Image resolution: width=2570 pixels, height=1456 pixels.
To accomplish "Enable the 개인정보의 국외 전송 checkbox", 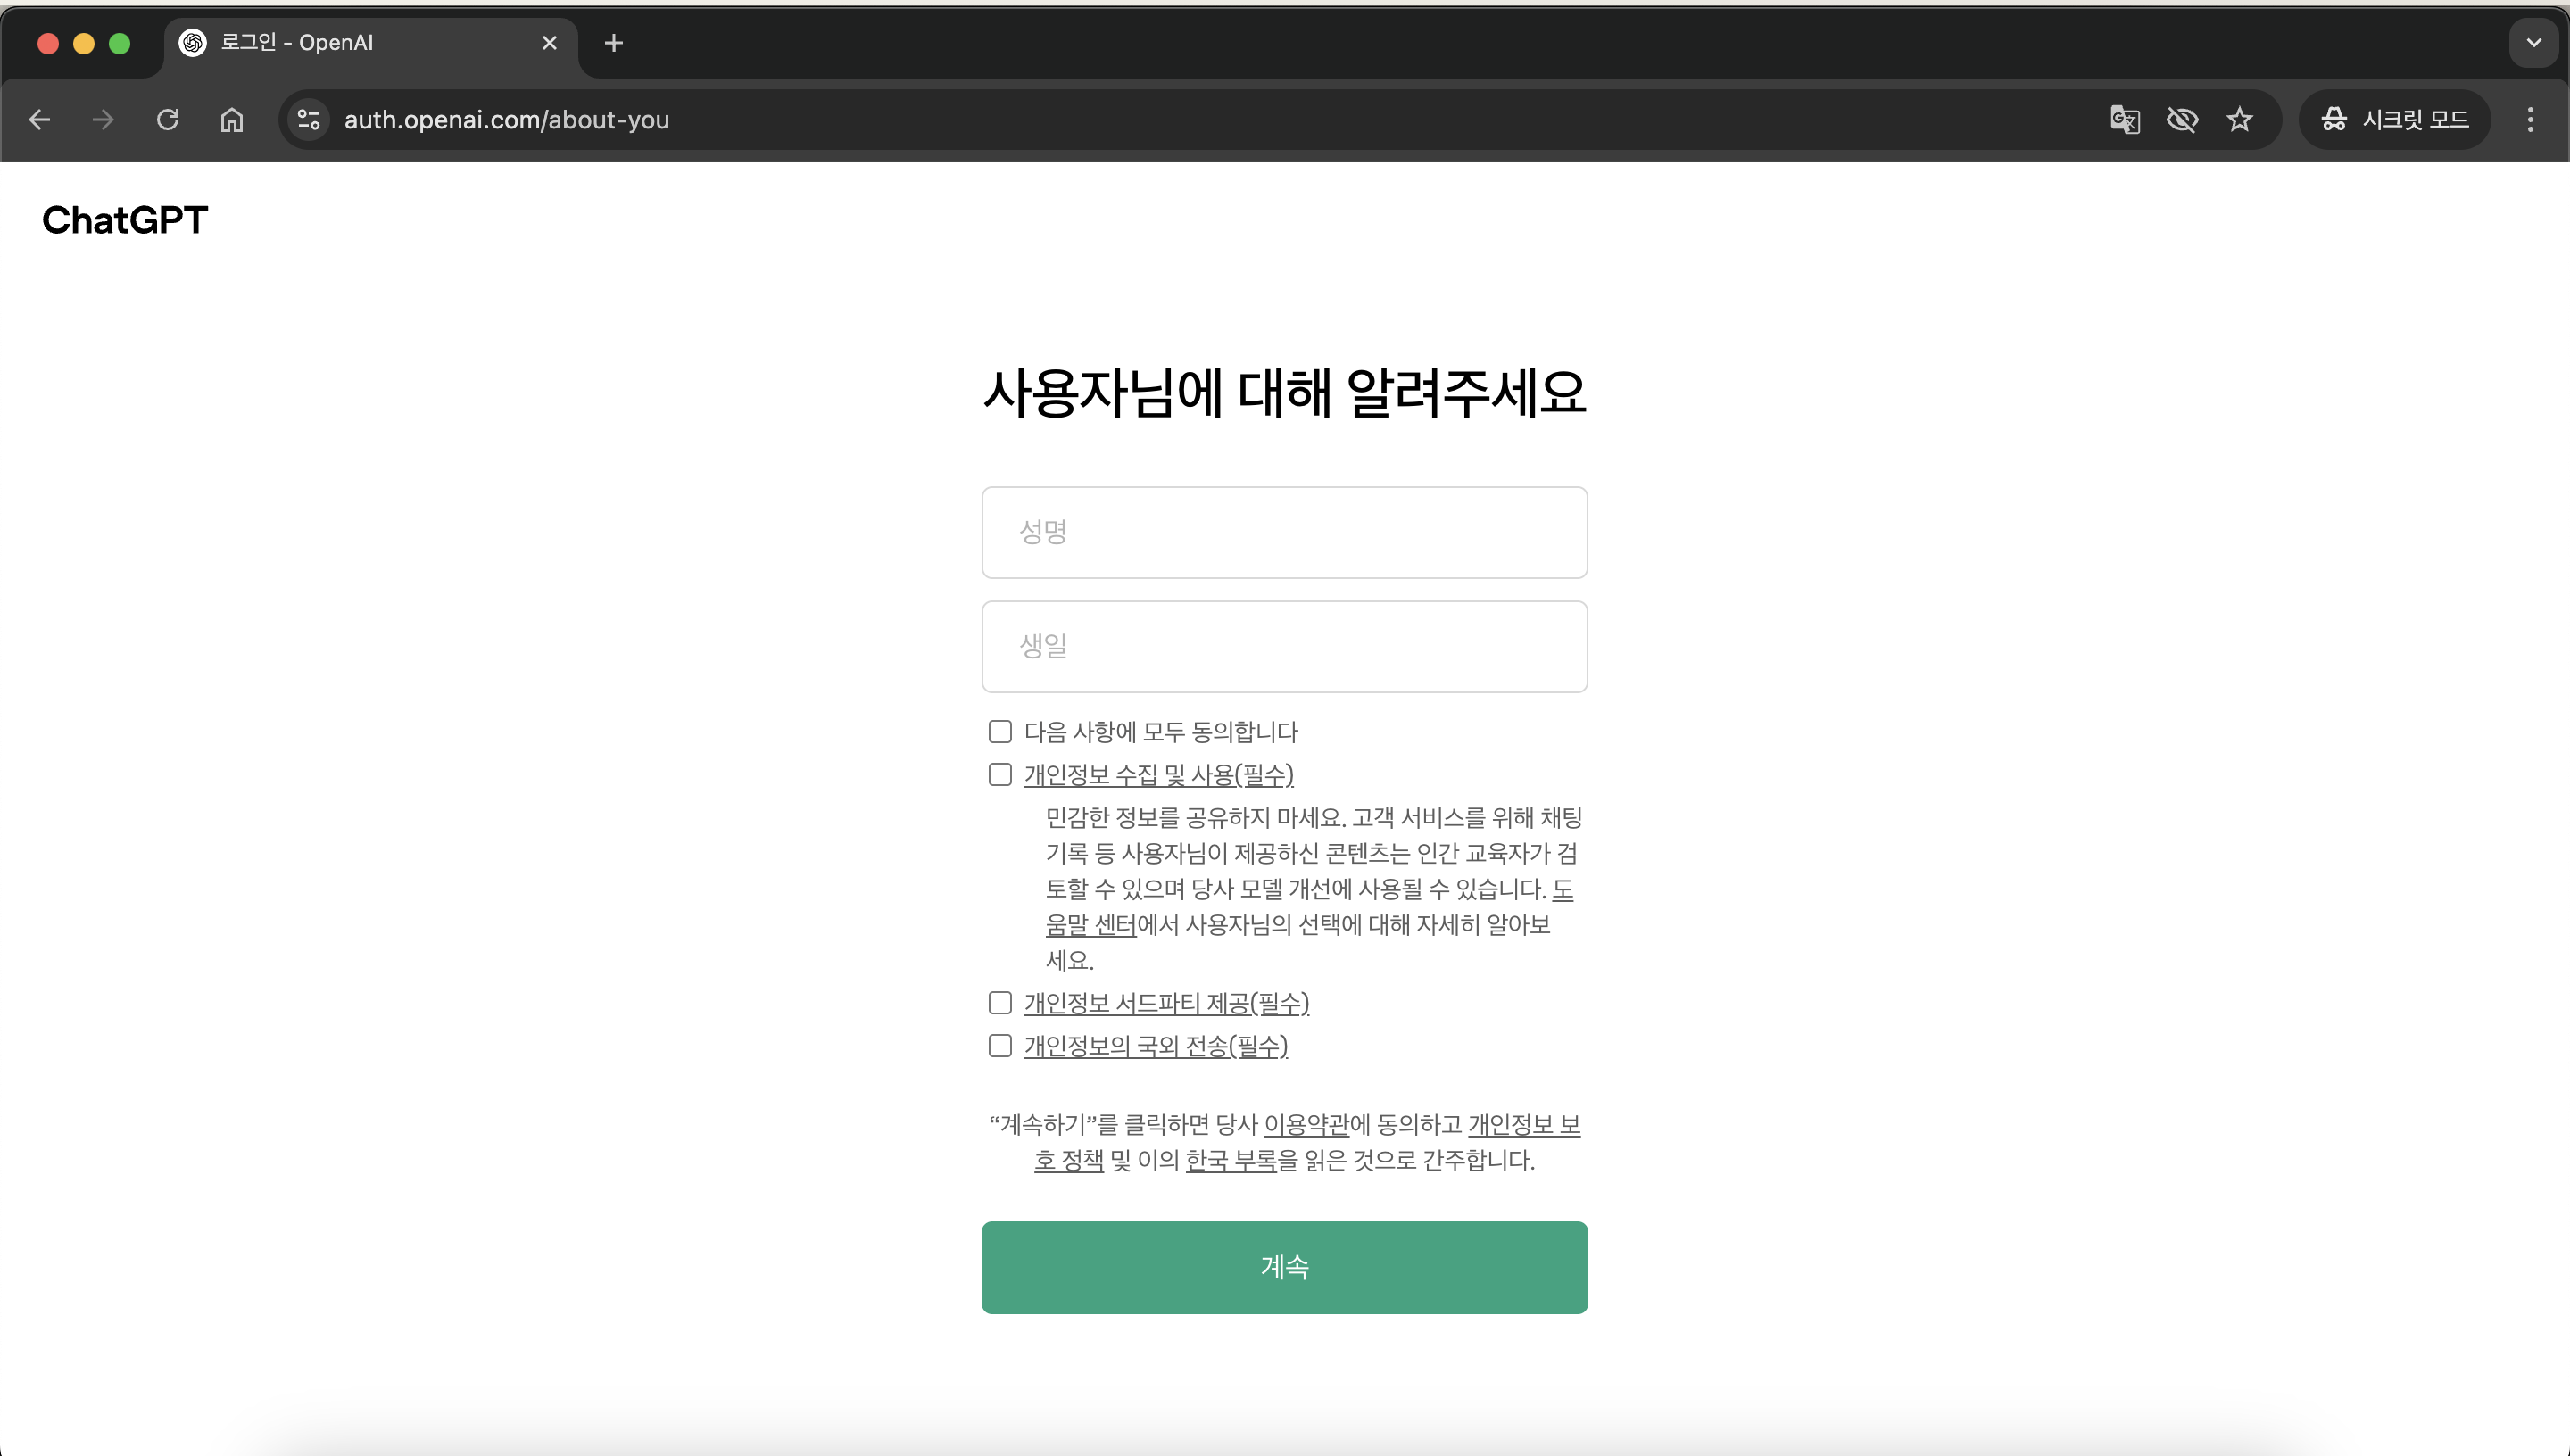I will (x=1000, y=1046).
